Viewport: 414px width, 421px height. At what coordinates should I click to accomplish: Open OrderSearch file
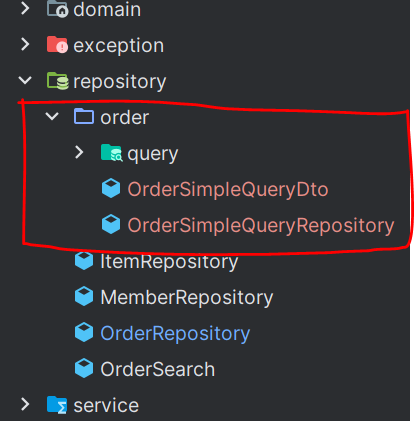point(158,369)
